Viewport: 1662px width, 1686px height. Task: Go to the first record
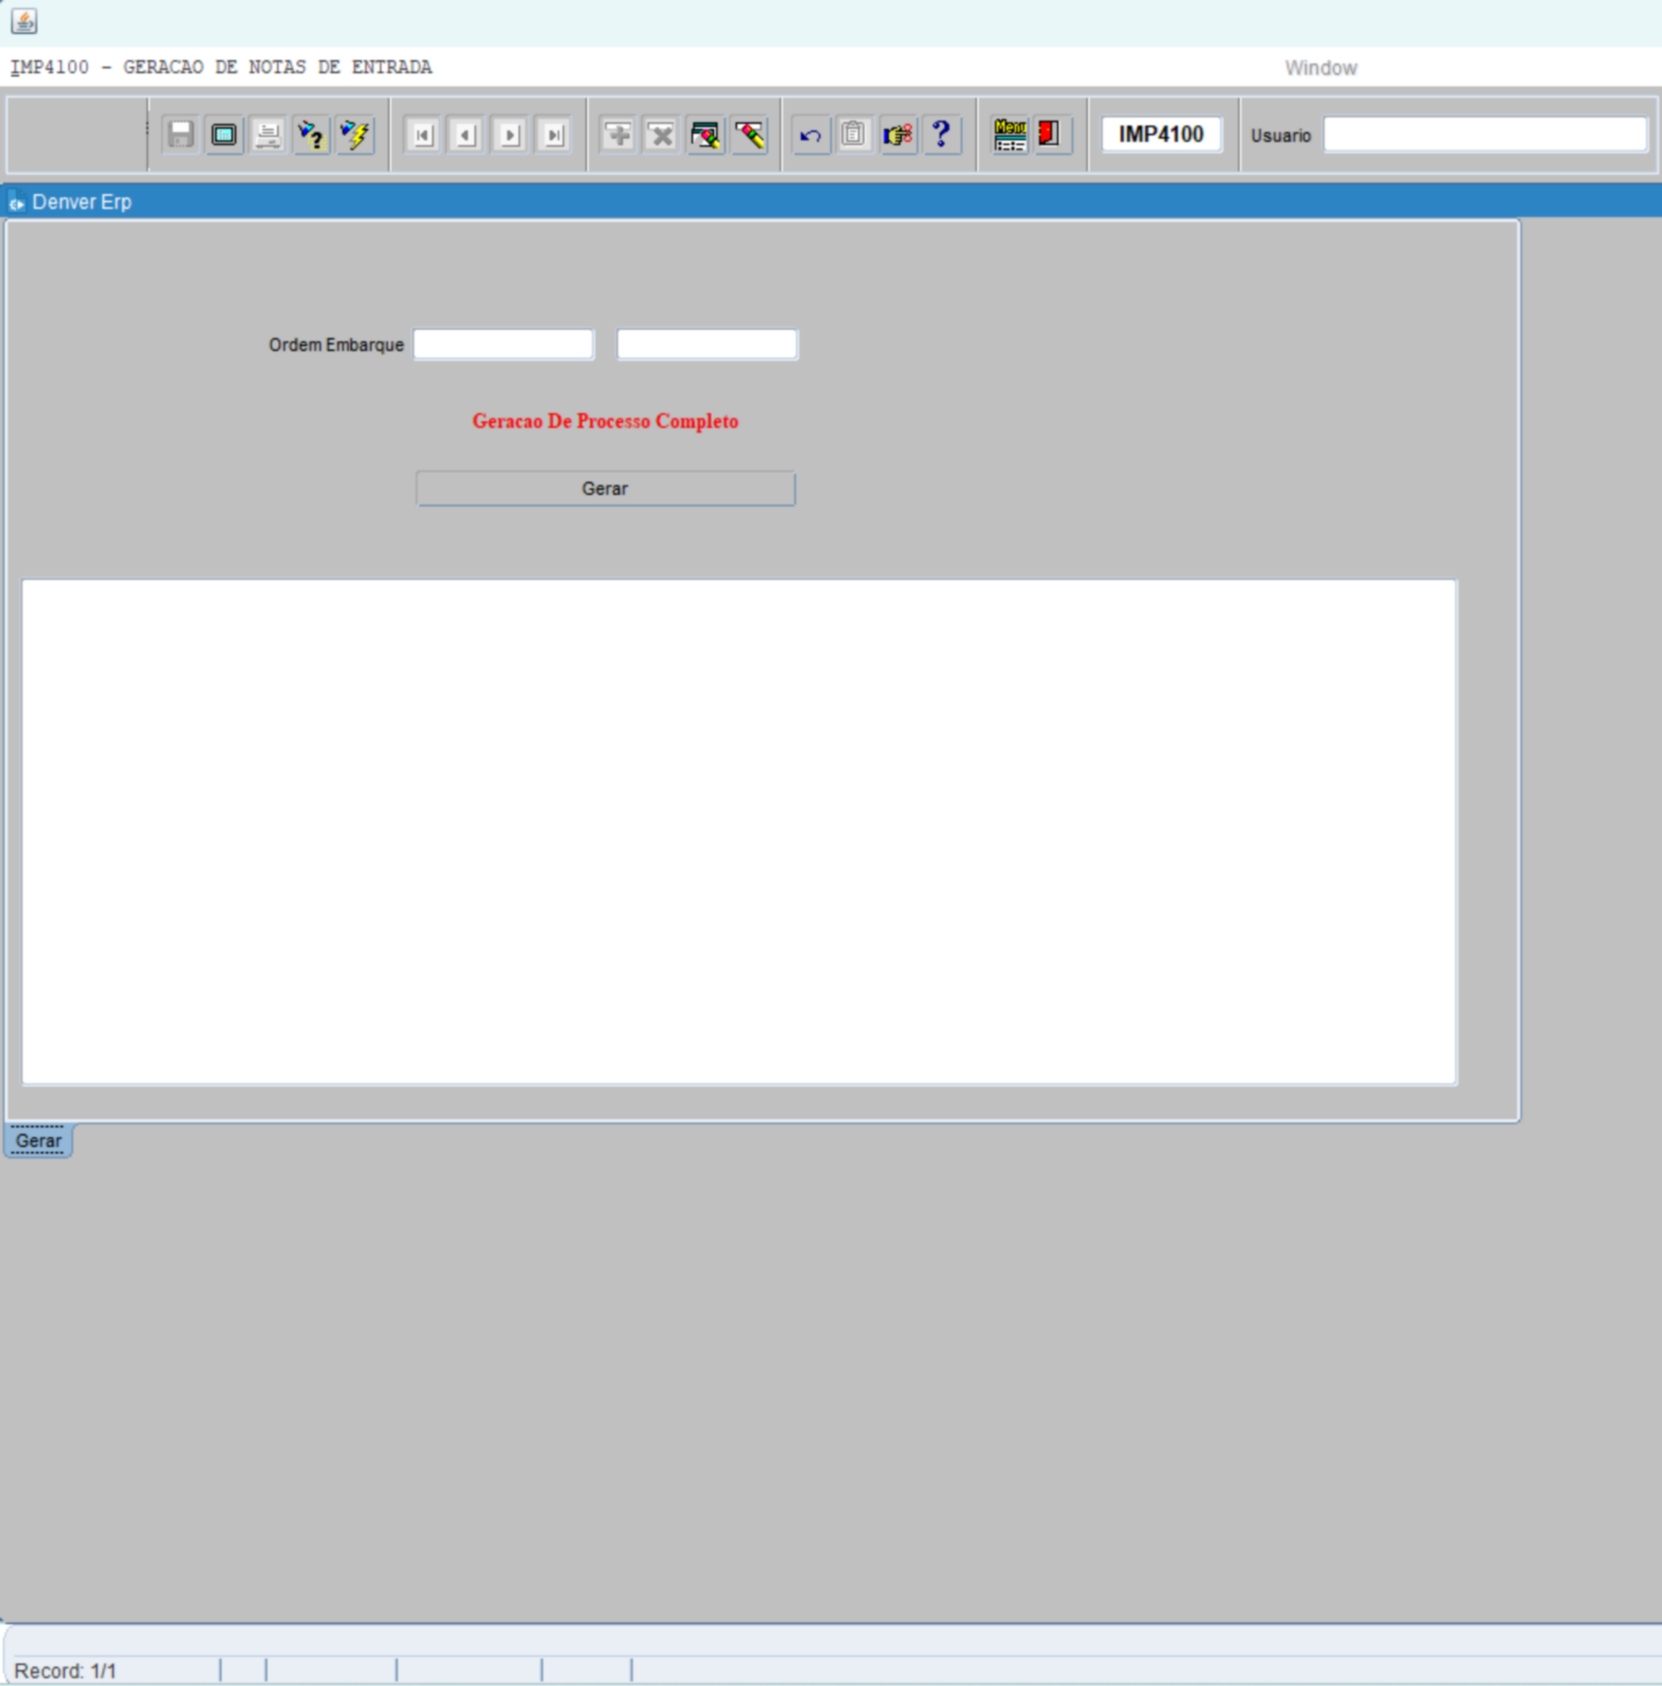(x=423, y=135)
